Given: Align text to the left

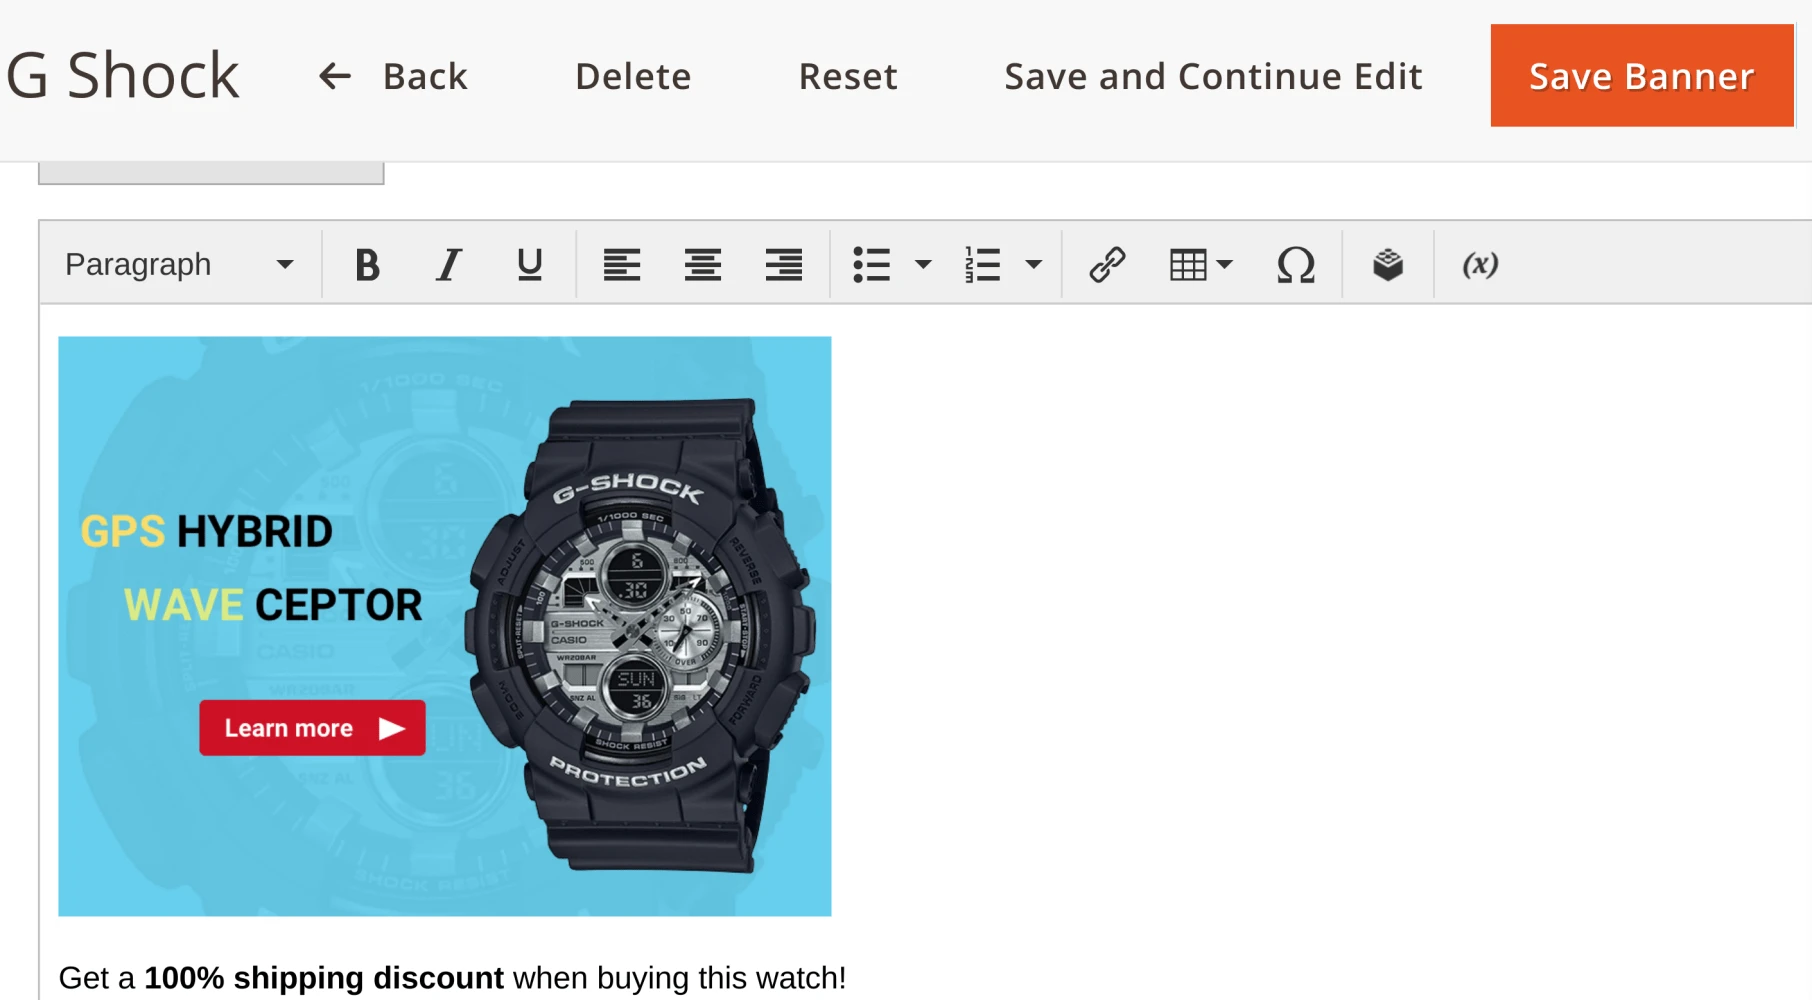Looking at the screenshot, I should 621,265.
